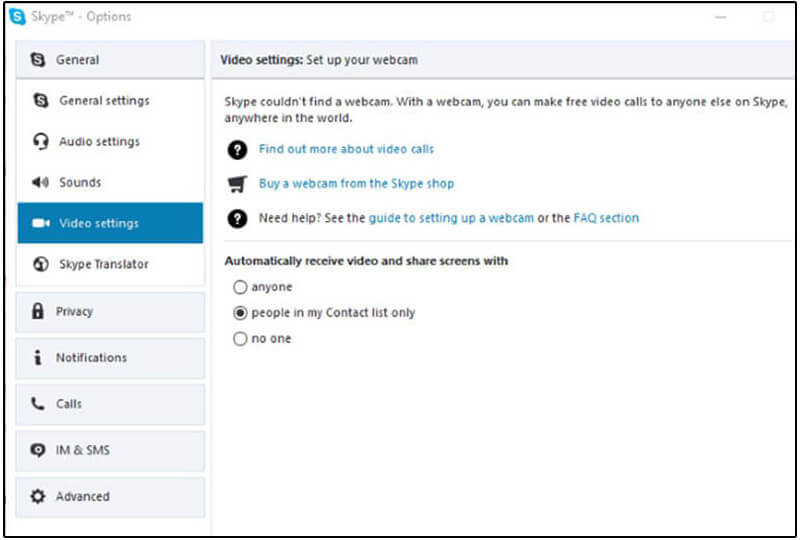Open "Find out more about video calls" link
The image size is (800, 540).
(x=346, y=149)
